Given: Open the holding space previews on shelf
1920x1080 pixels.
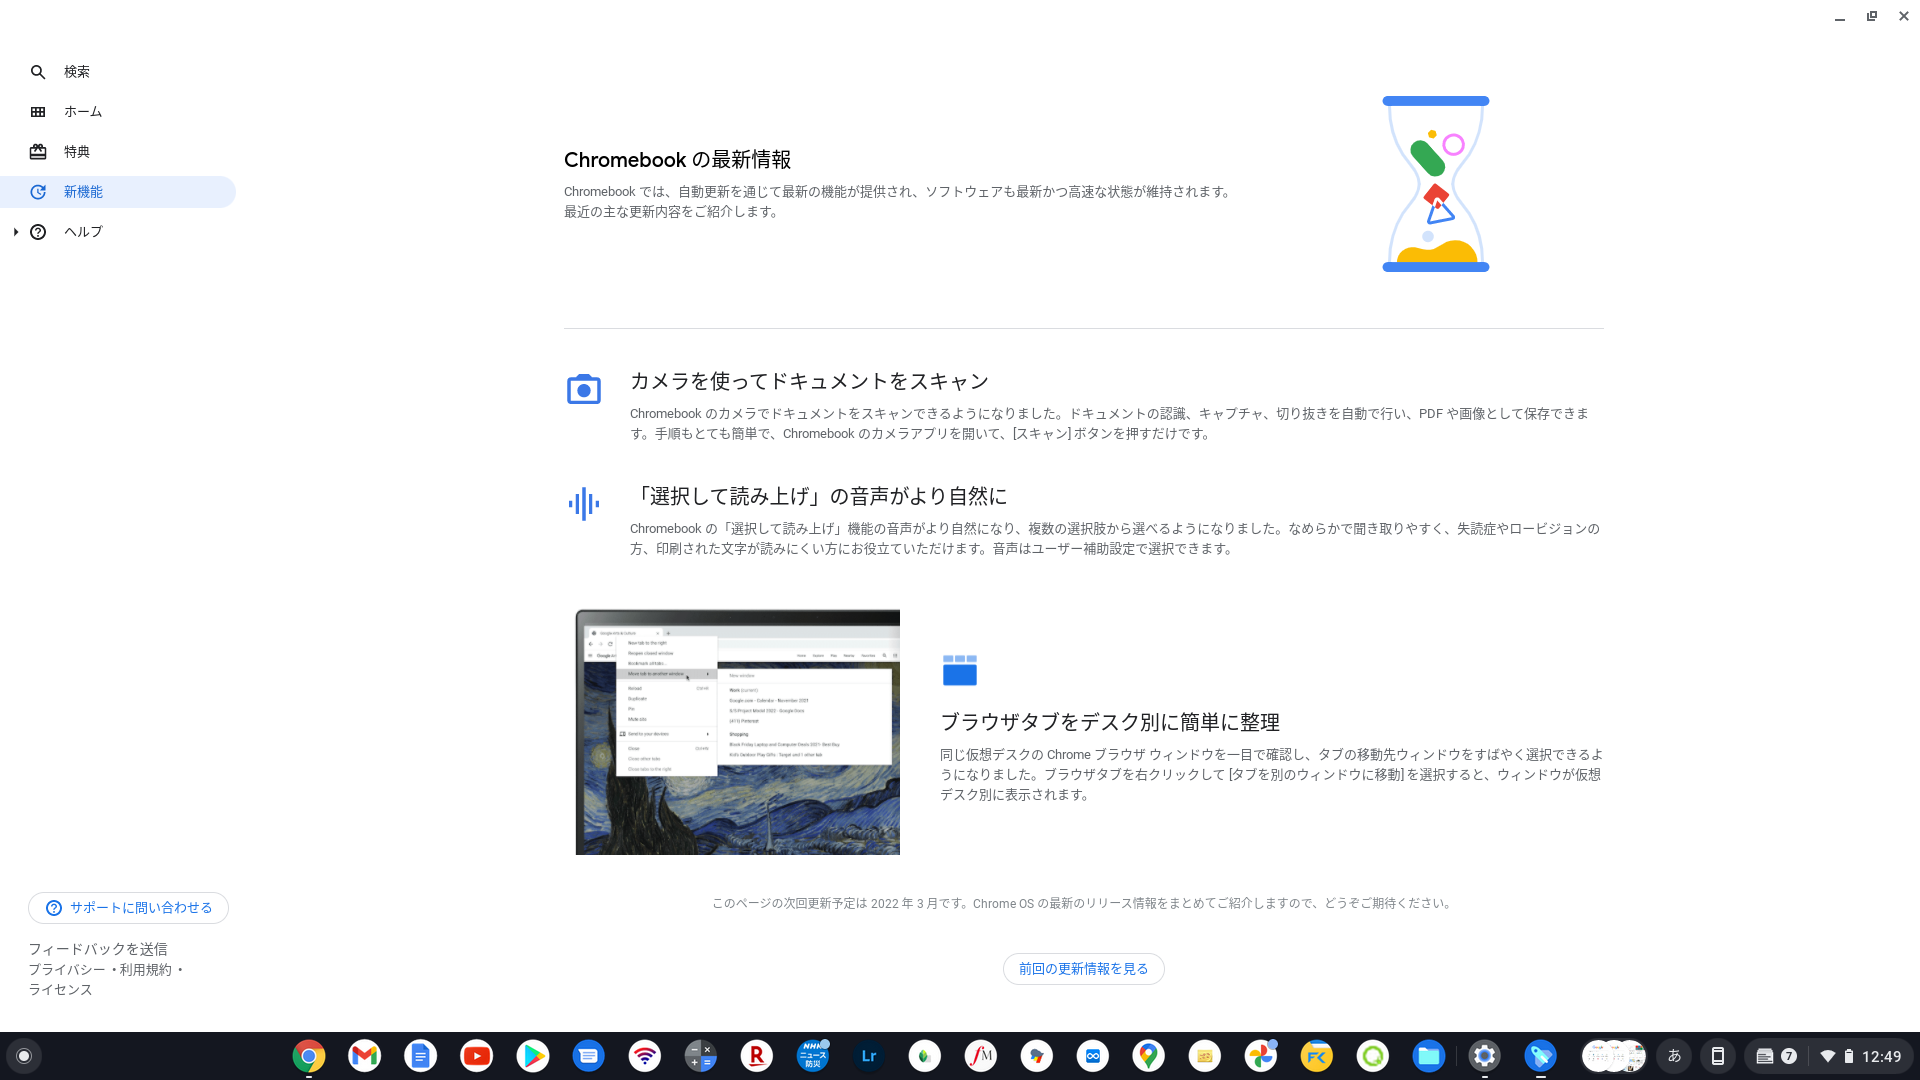Looking at the screenshot, I should click(1613, 1056).
